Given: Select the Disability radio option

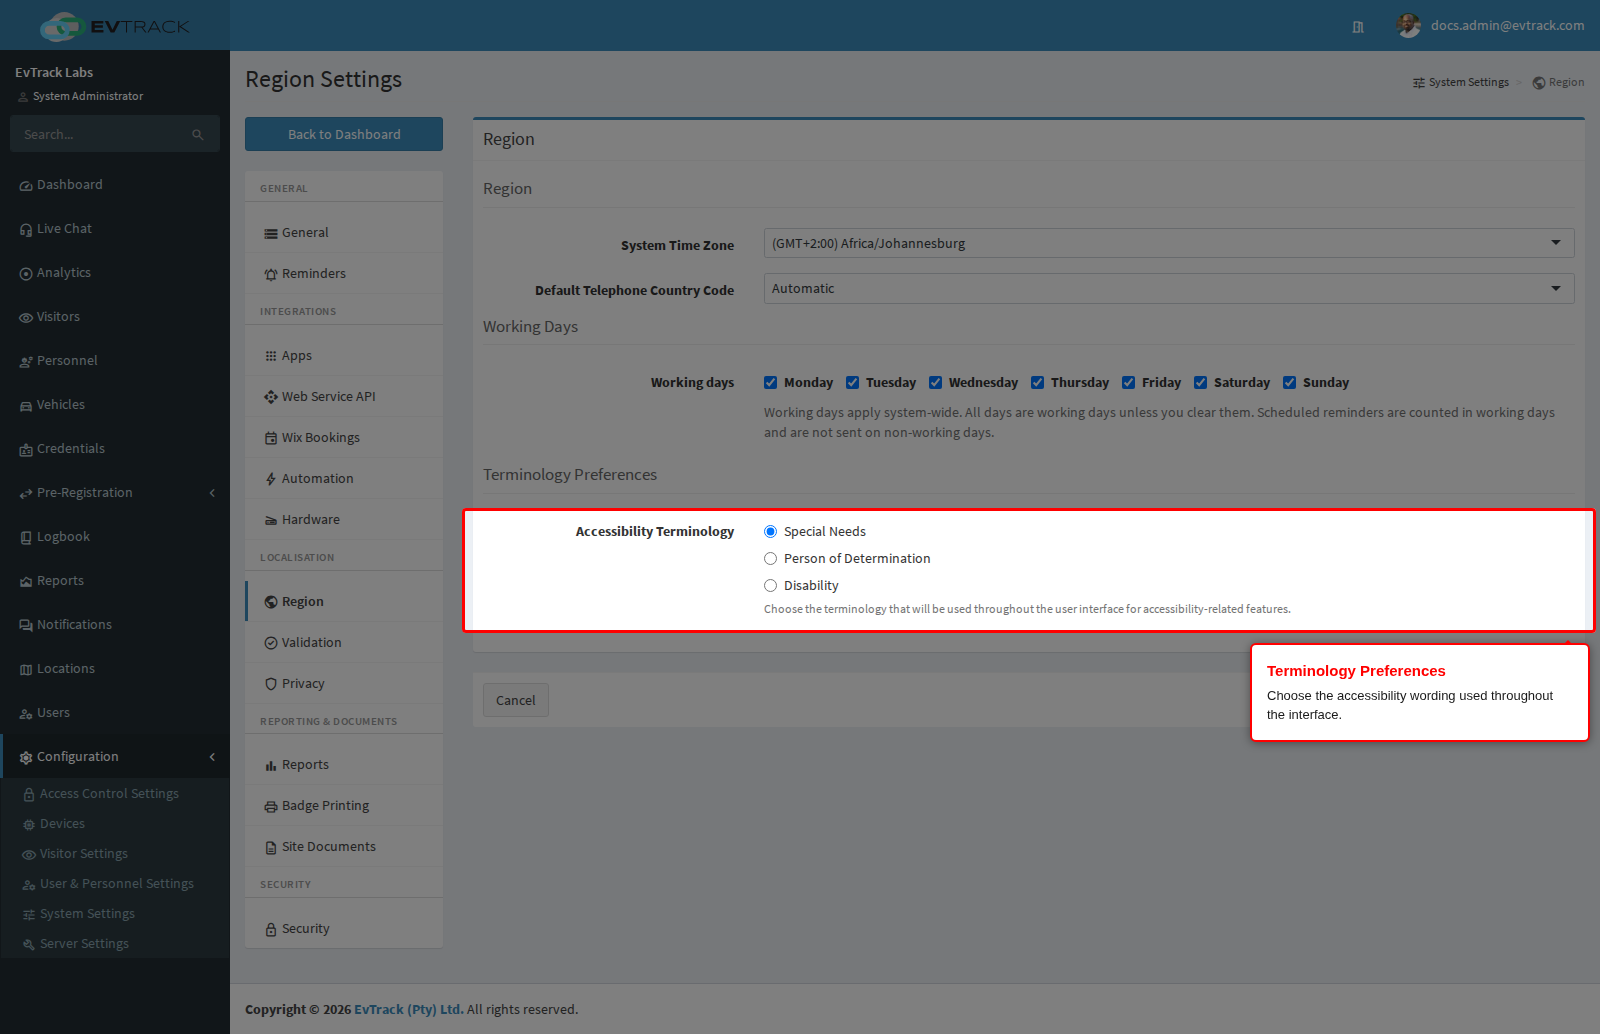Looking at the screenshot, I should (x=771, y=586).
